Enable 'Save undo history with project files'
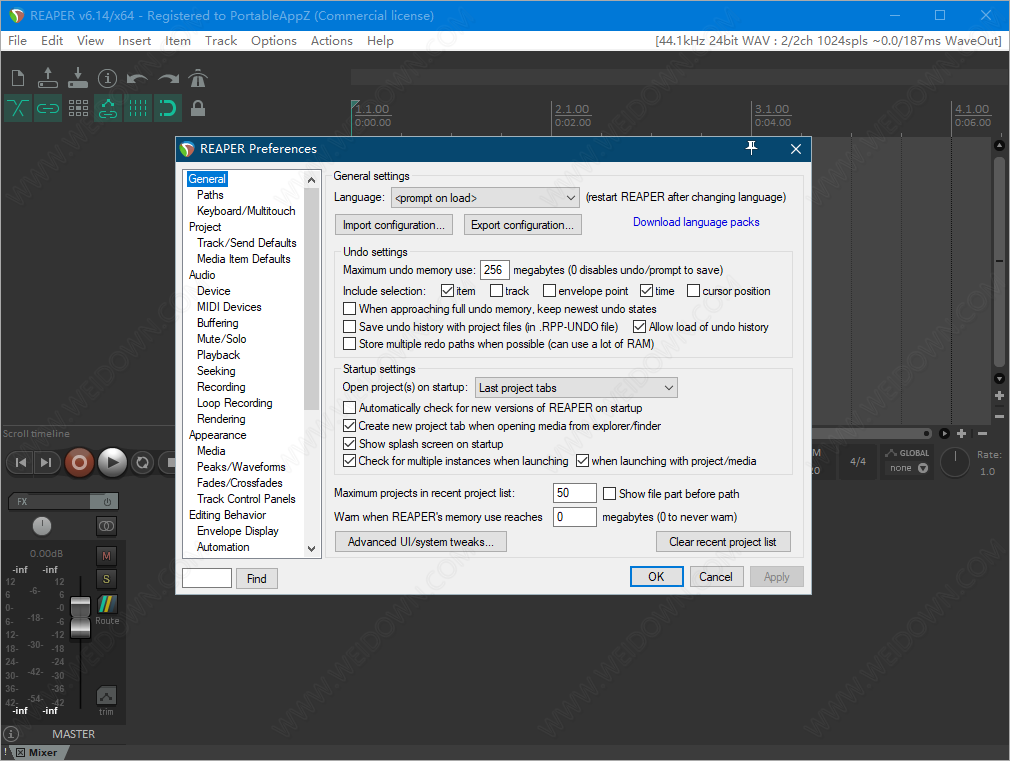The width and height of the screenshot is (1010, 761). [x=350, y=327]
